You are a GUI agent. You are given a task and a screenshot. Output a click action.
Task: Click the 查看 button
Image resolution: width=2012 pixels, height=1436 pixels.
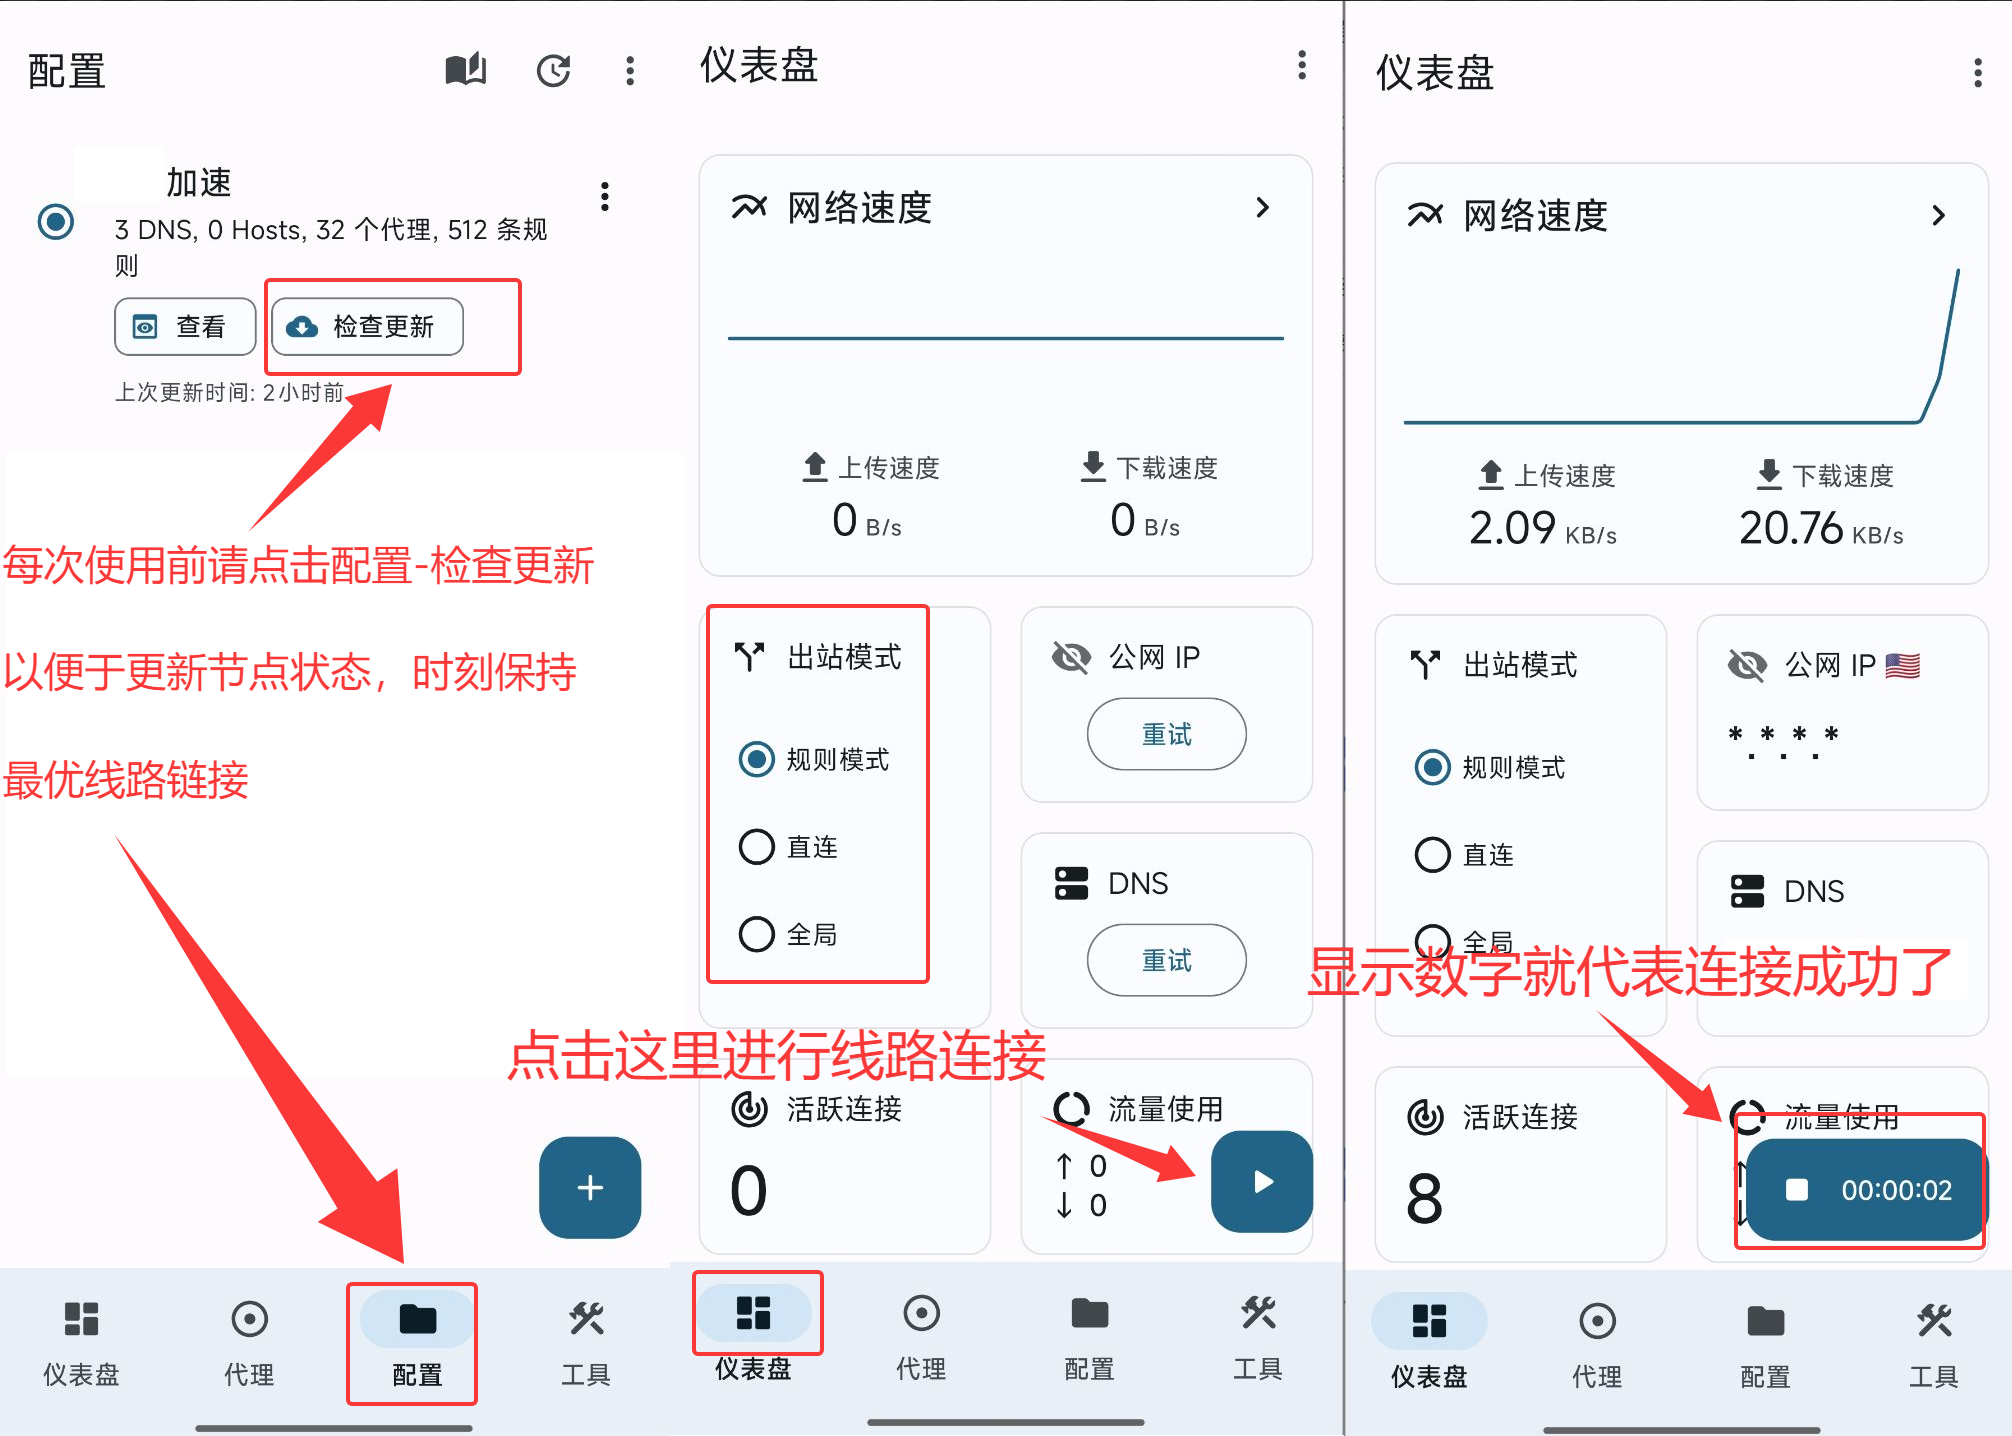tap(185, 327)
